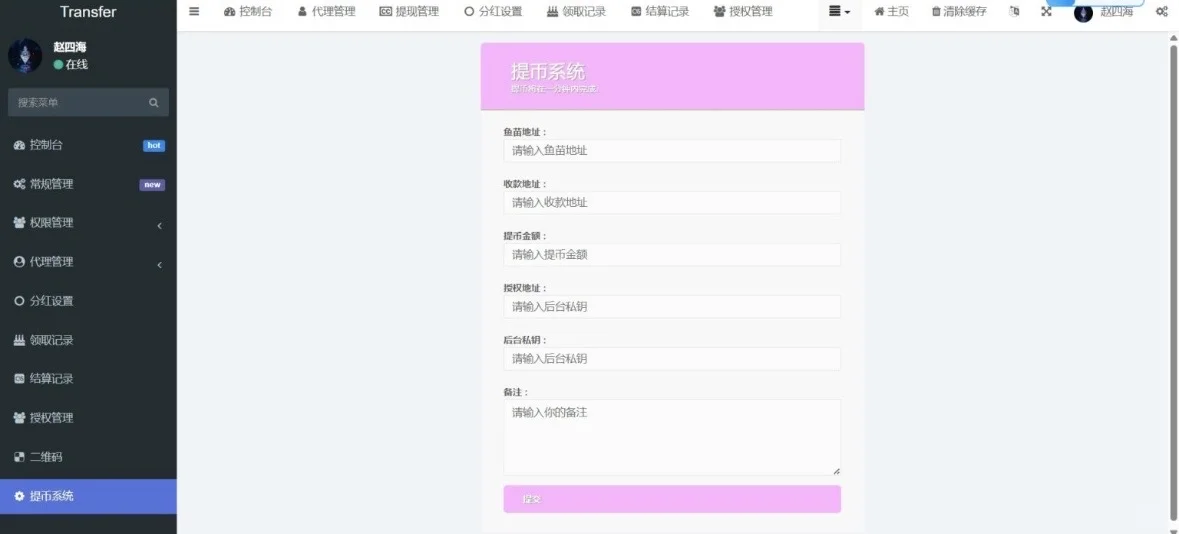The image size is (1179, 534).
Task: Click the sidebar profile avatar
Action: click(25, 56)
